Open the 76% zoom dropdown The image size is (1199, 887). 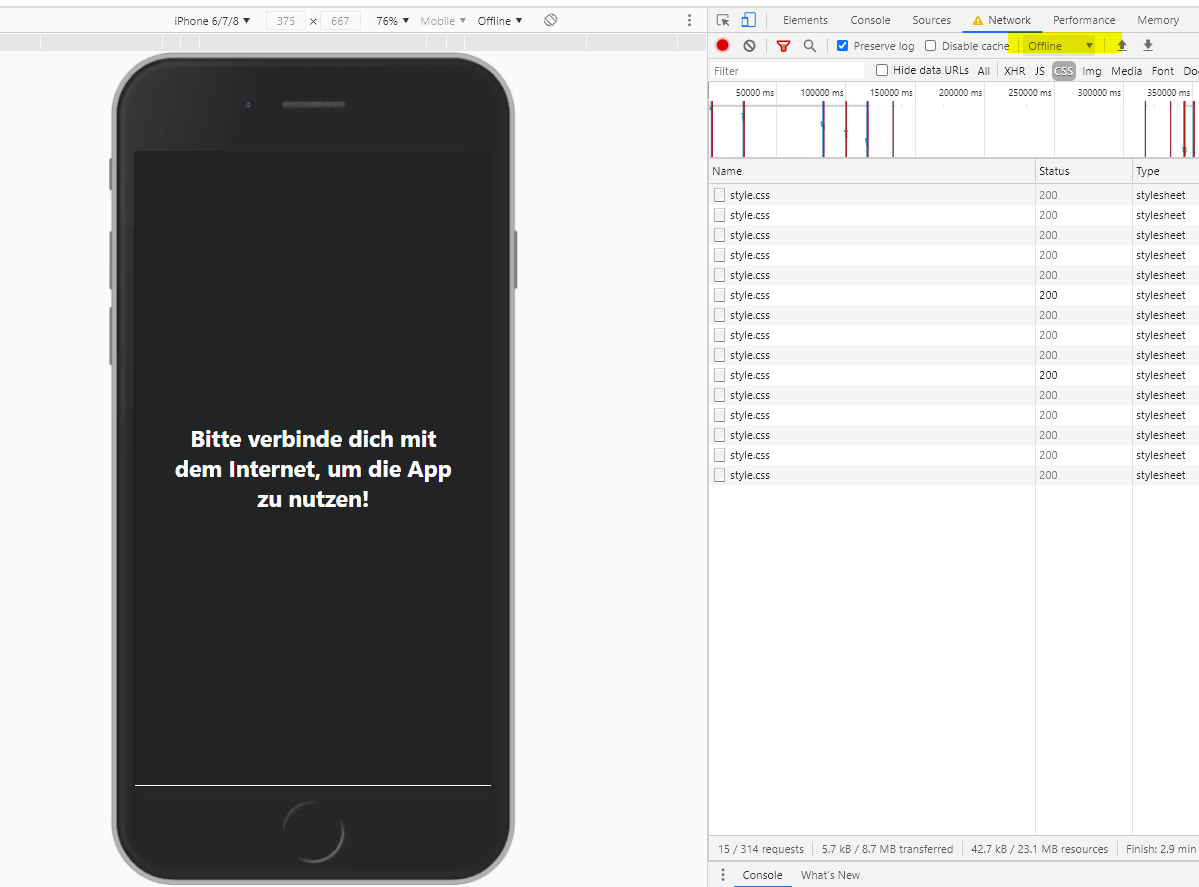click(x=392, y=21)
